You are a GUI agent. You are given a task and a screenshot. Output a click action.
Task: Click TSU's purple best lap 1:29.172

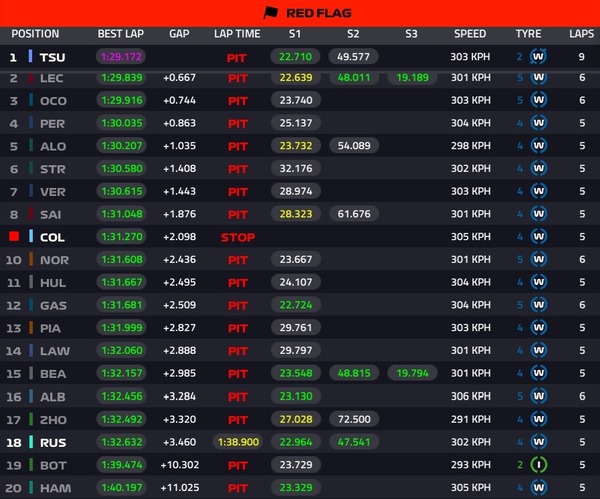point(121,57)
